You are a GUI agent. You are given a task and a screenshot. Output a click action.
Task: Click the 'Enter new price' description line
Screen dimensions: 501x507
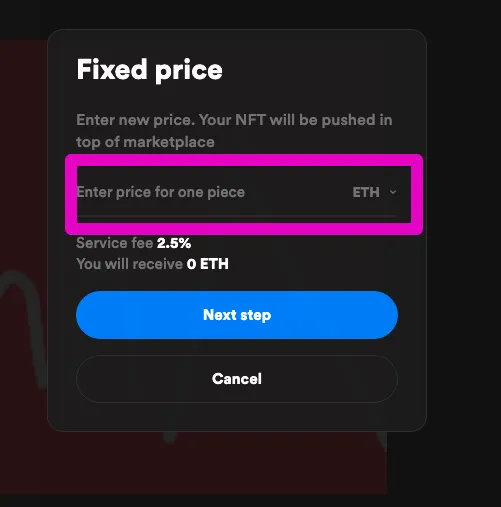click(234, 120)
